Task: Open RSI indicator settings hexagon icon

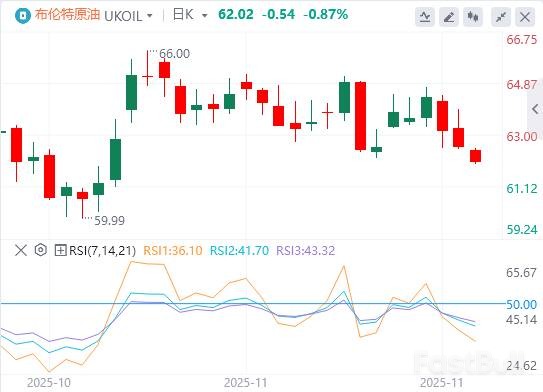Action: coord(41,250)
